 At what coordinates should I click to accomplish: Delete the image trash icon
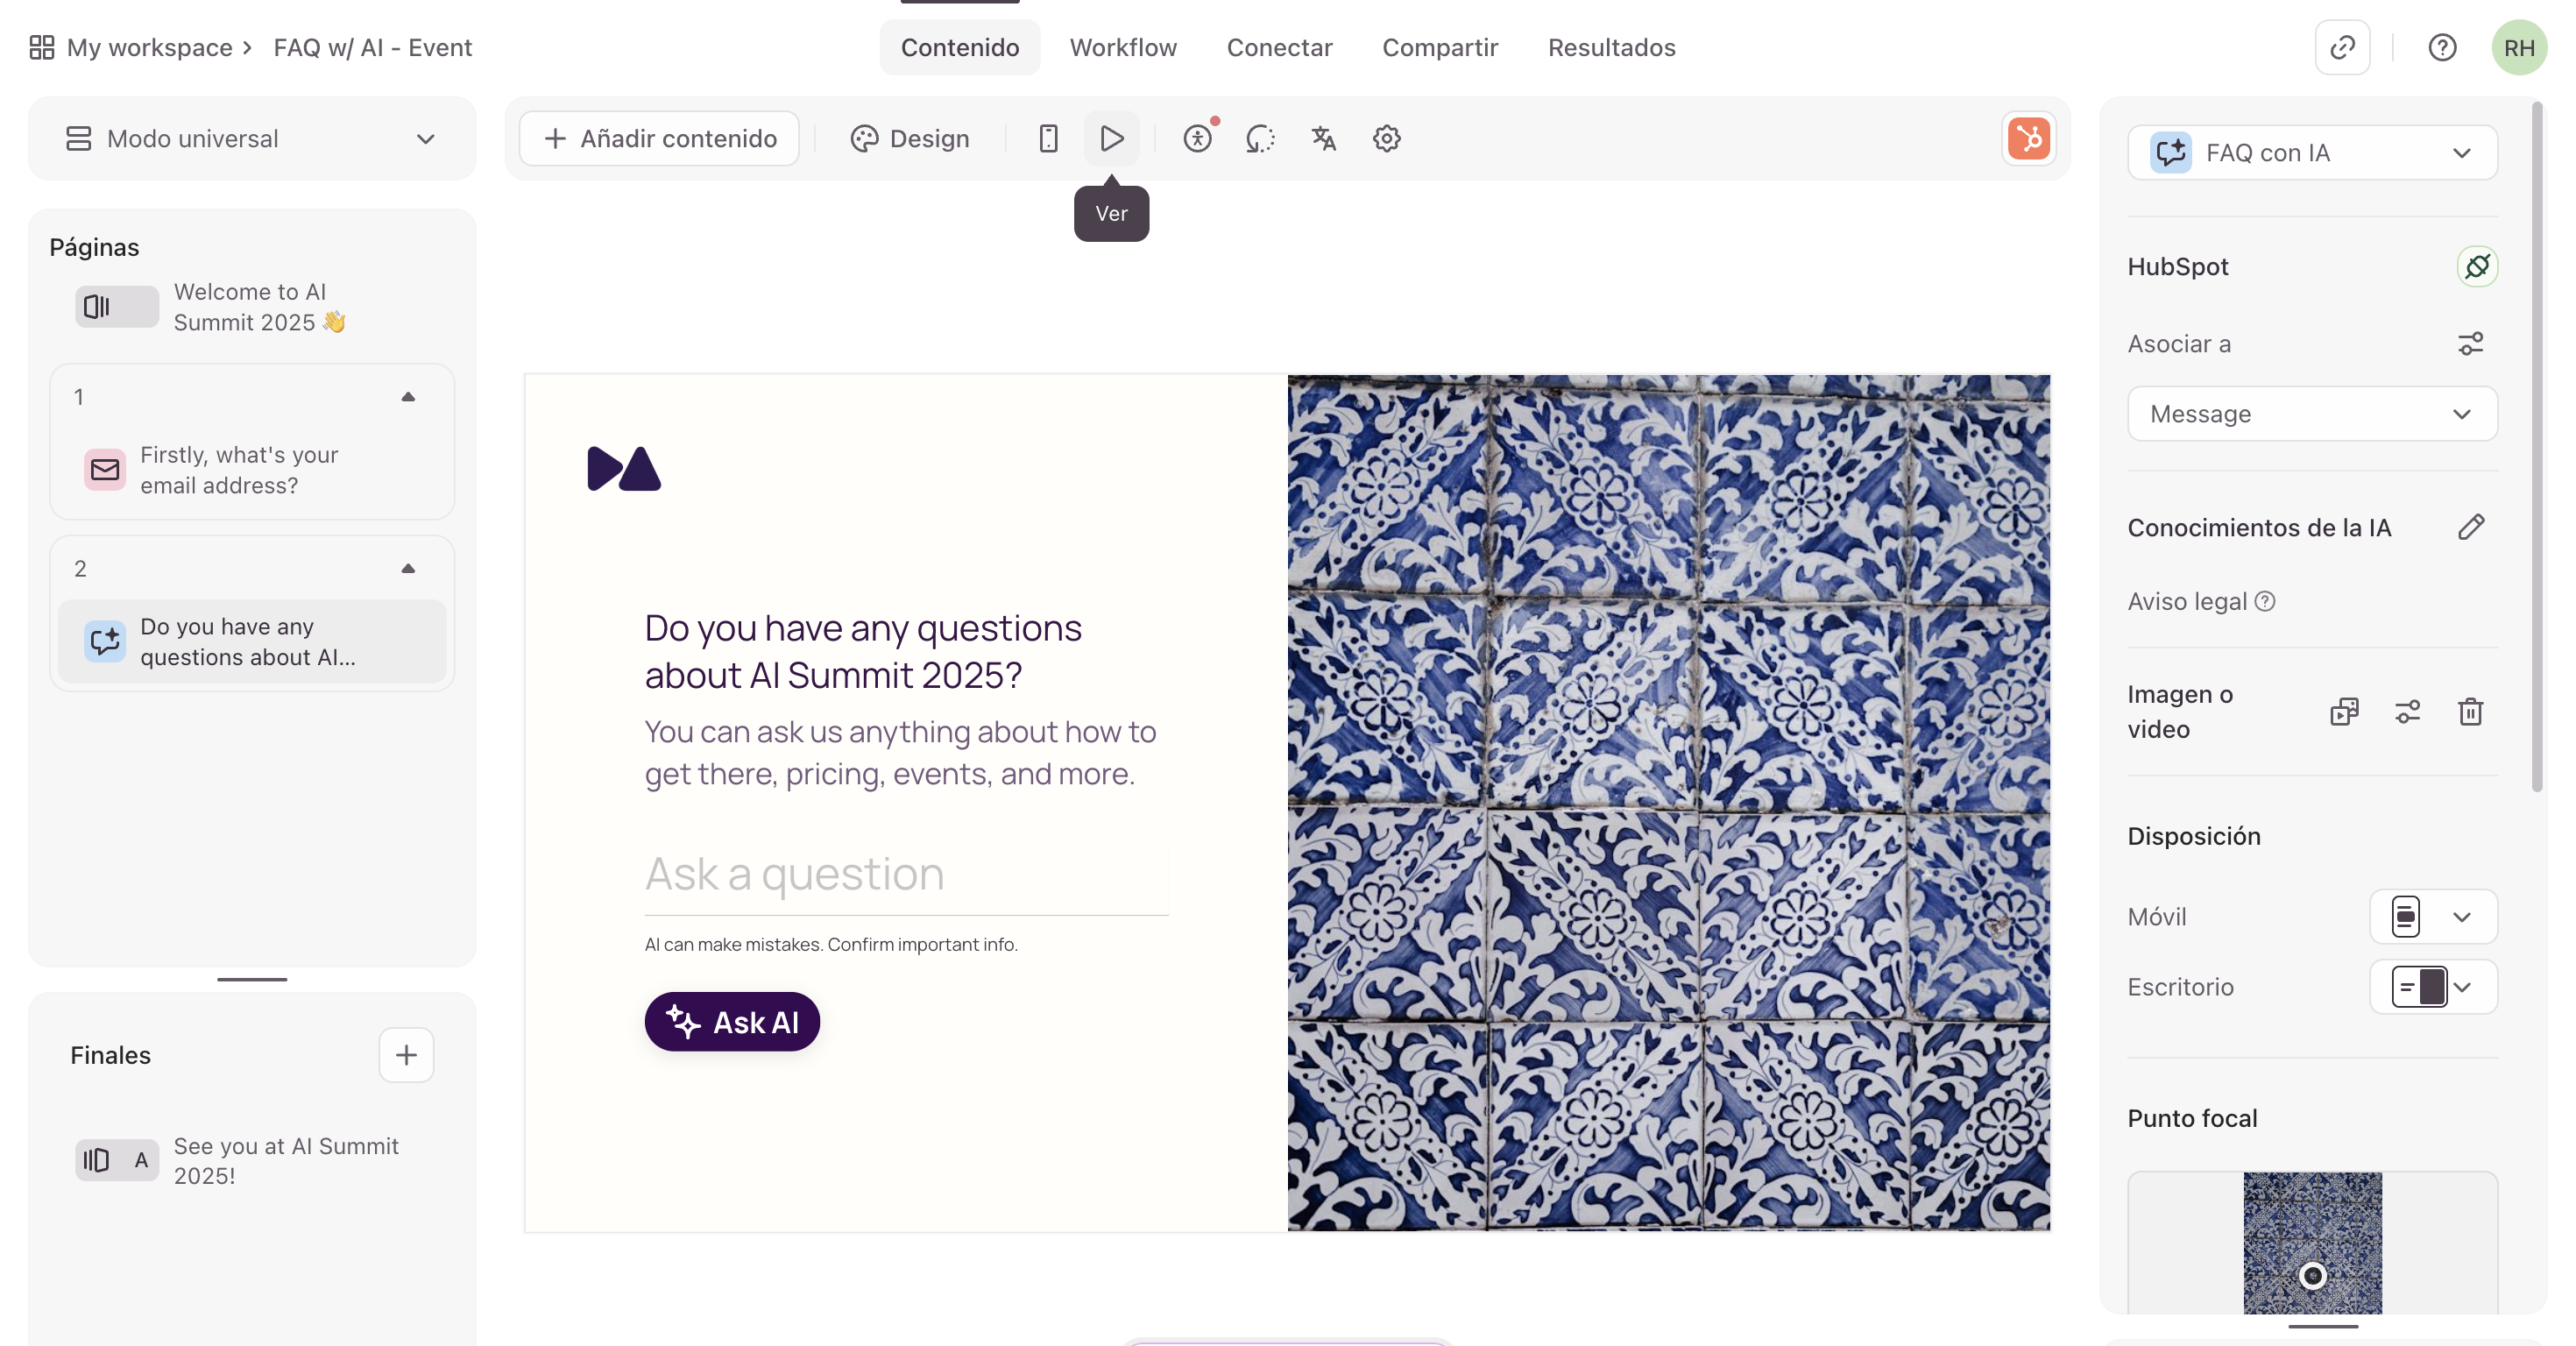click(2470, 711)
